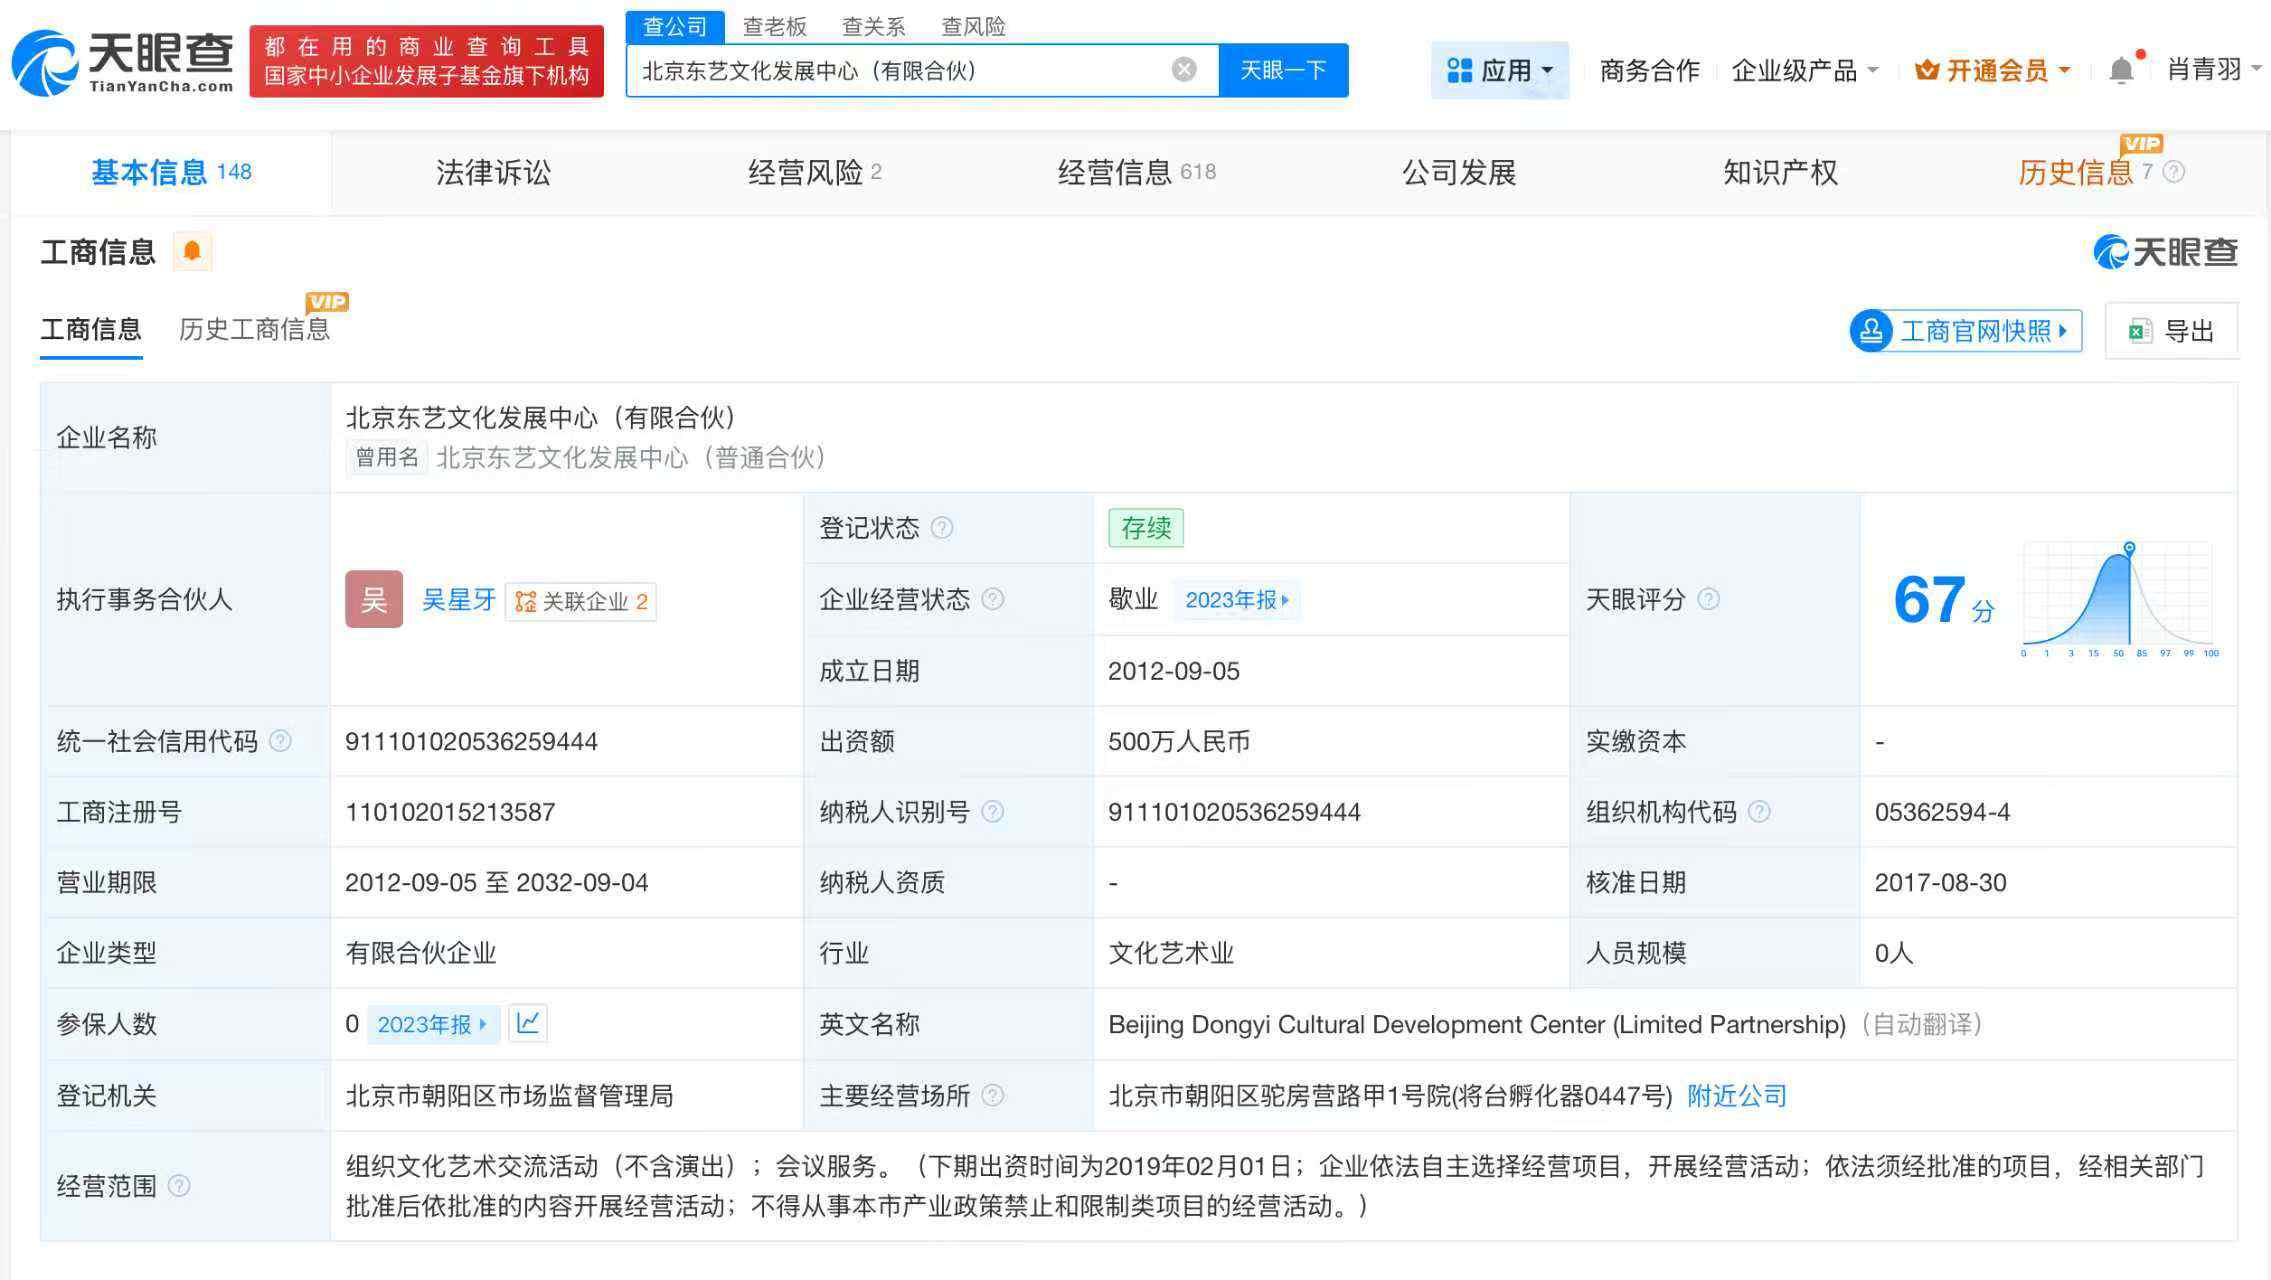Open the chart icon next to 参保人数
The image size is (2271, 1280).
(529, 1023)
